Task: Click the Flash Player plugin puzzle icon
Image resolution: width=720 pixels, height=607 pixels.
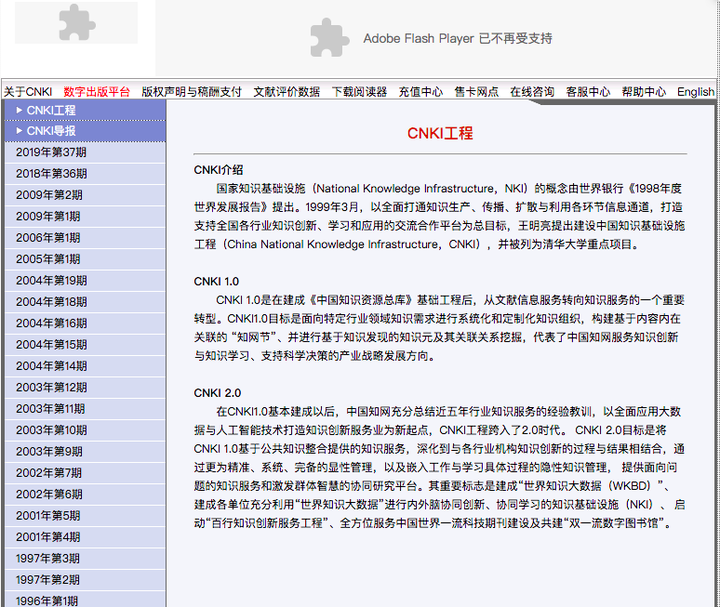Action: click(x=329, y=38)
